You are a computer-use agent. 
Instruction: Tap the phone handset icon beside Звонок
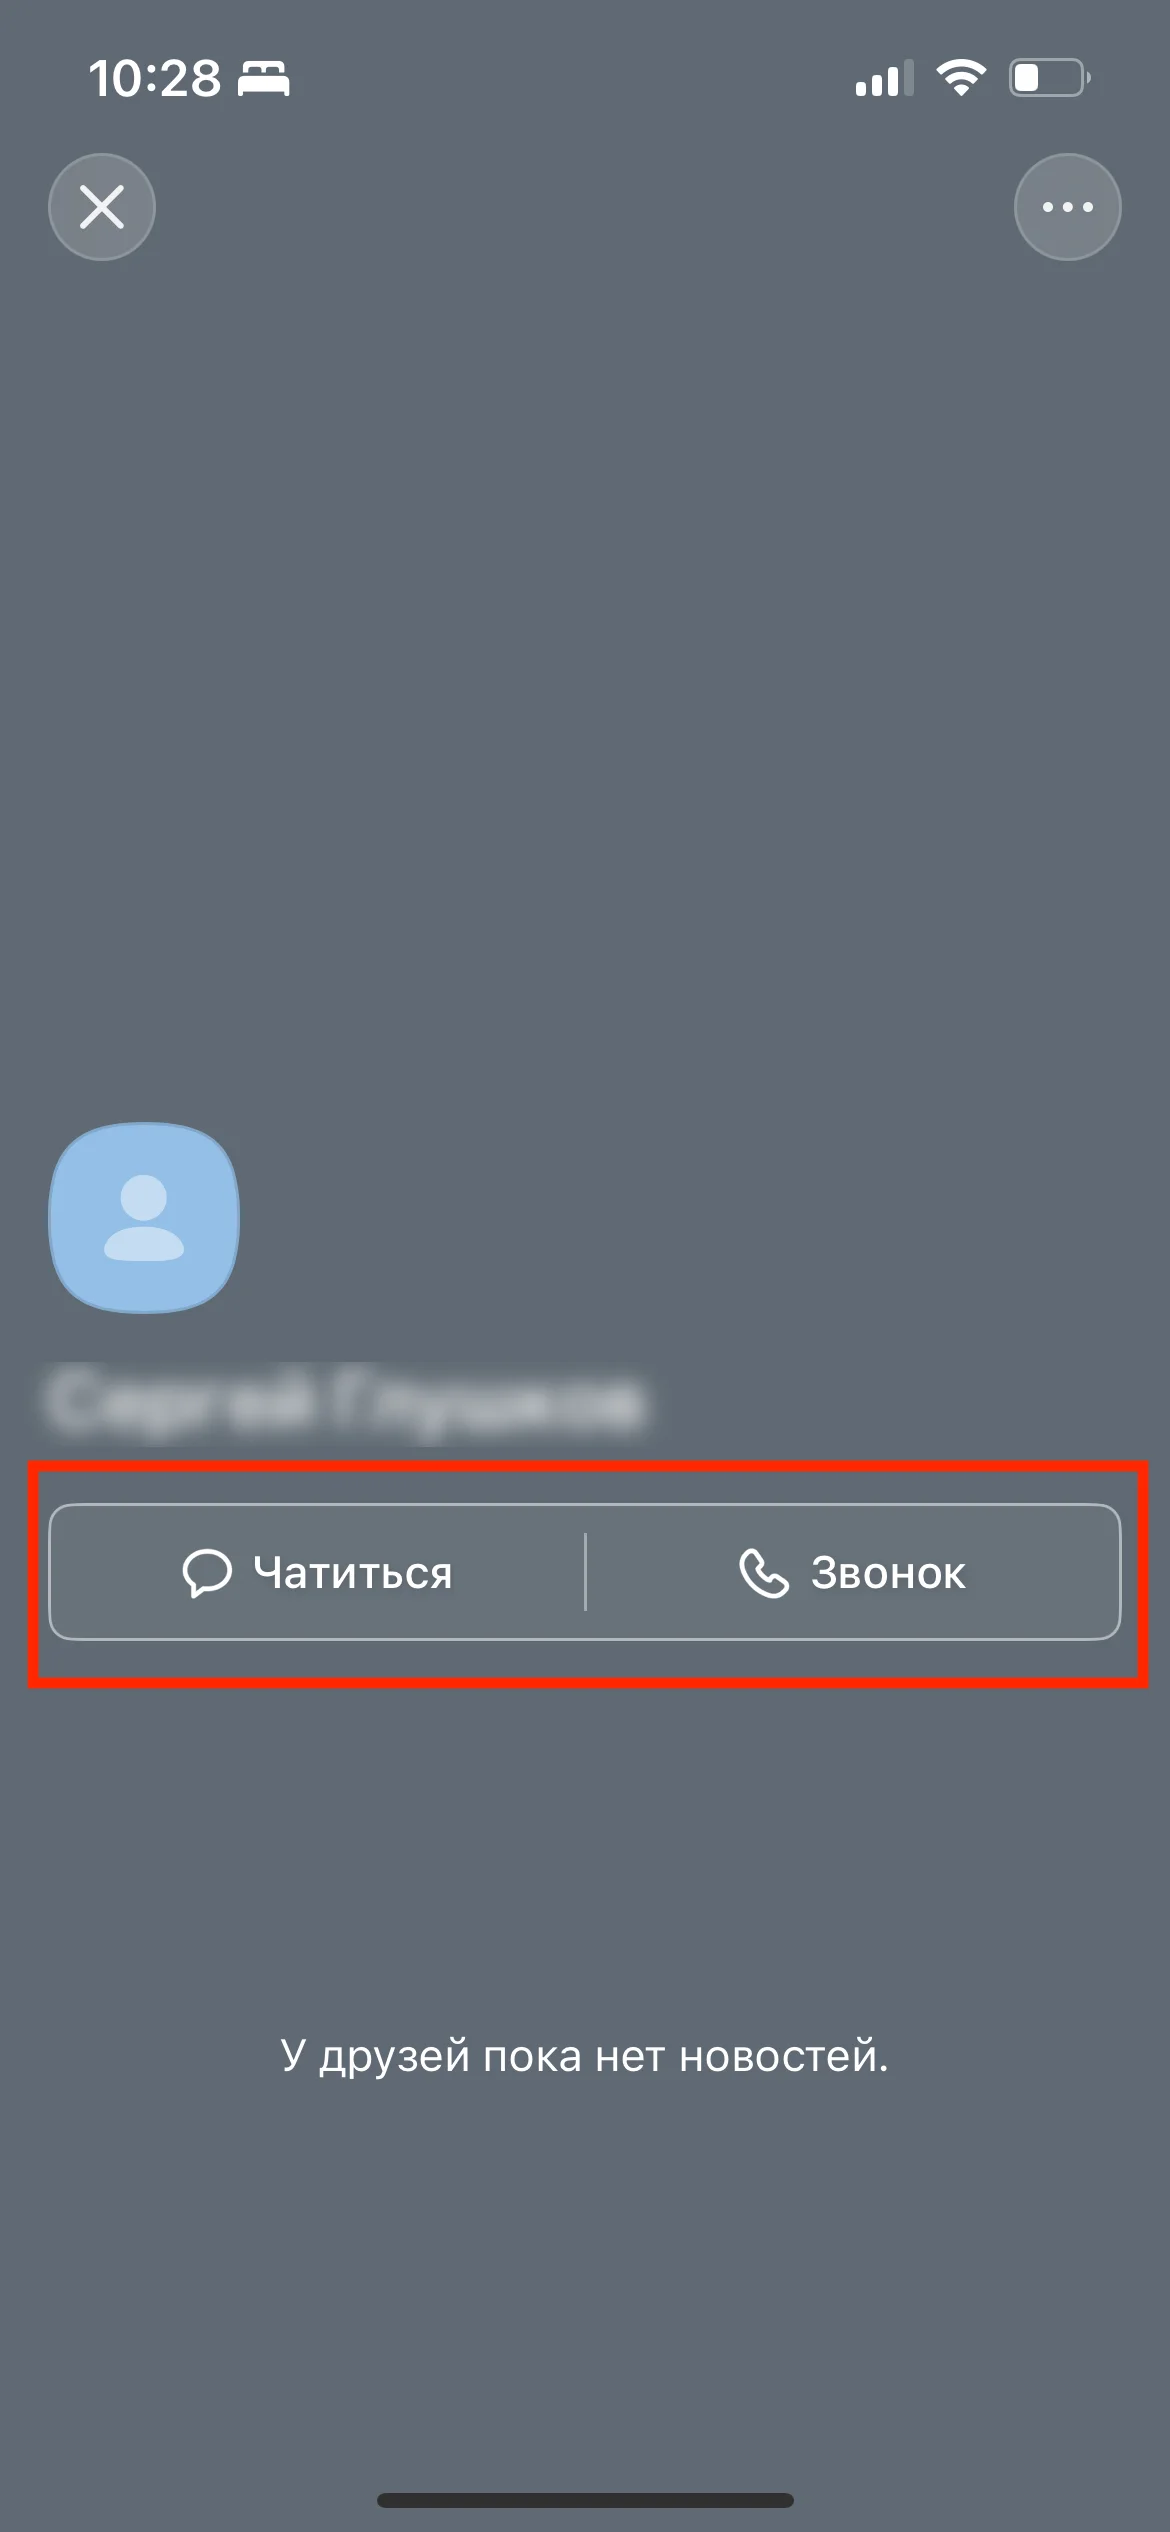pos(764,1573)
